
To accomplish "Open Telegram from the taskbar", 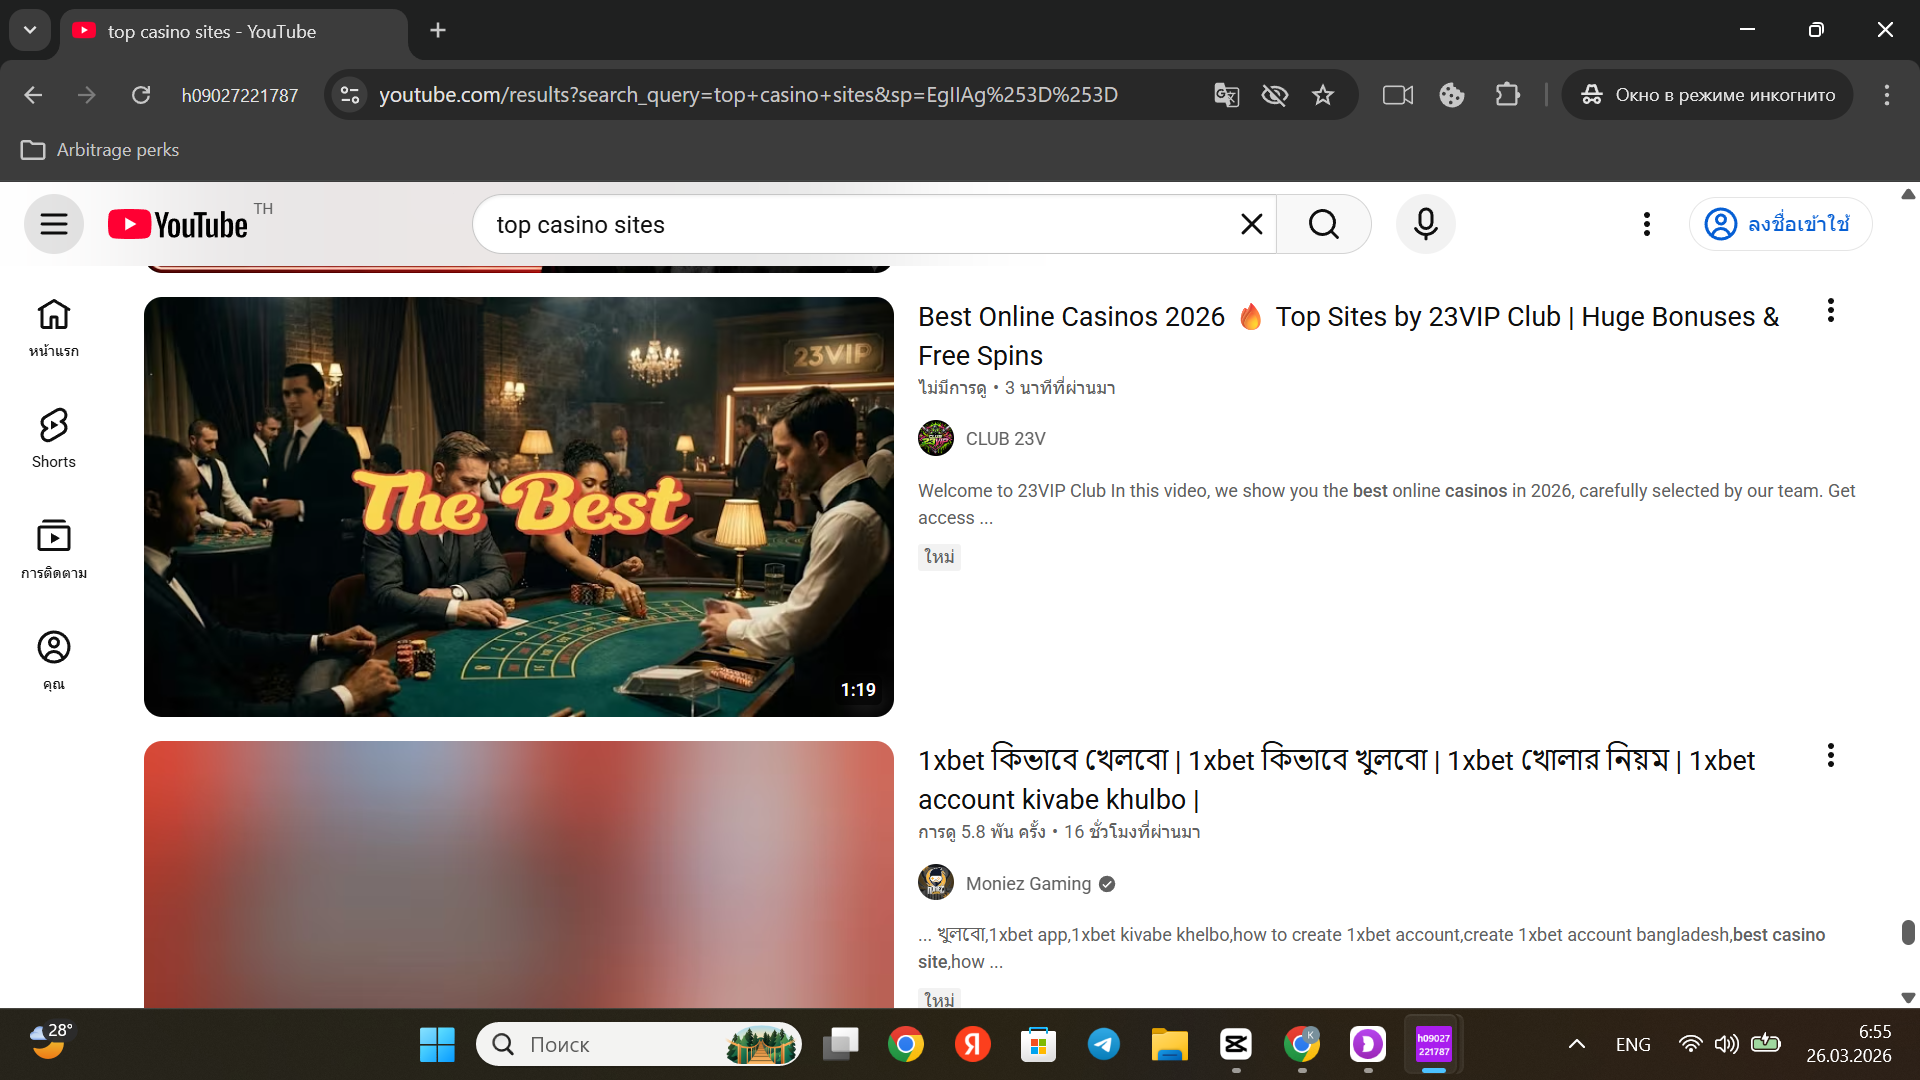I will tap(1104, 1045).
